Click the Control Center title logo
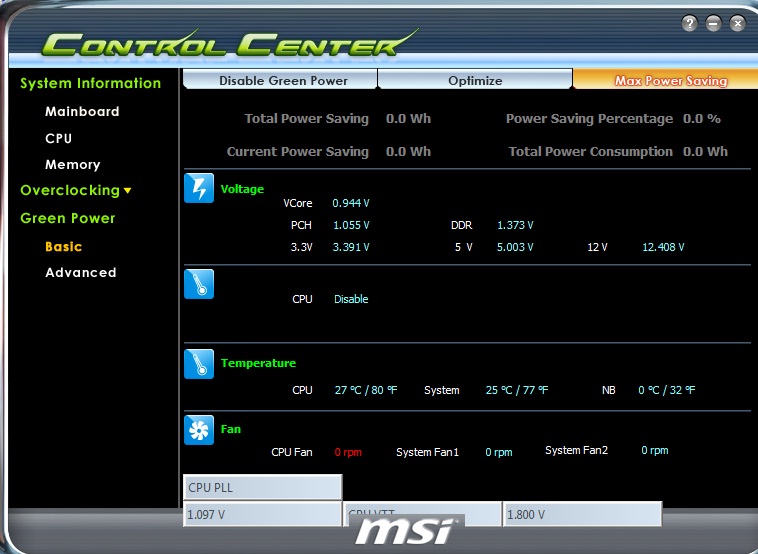Viewport: 758px width, 554px height. 230,44
